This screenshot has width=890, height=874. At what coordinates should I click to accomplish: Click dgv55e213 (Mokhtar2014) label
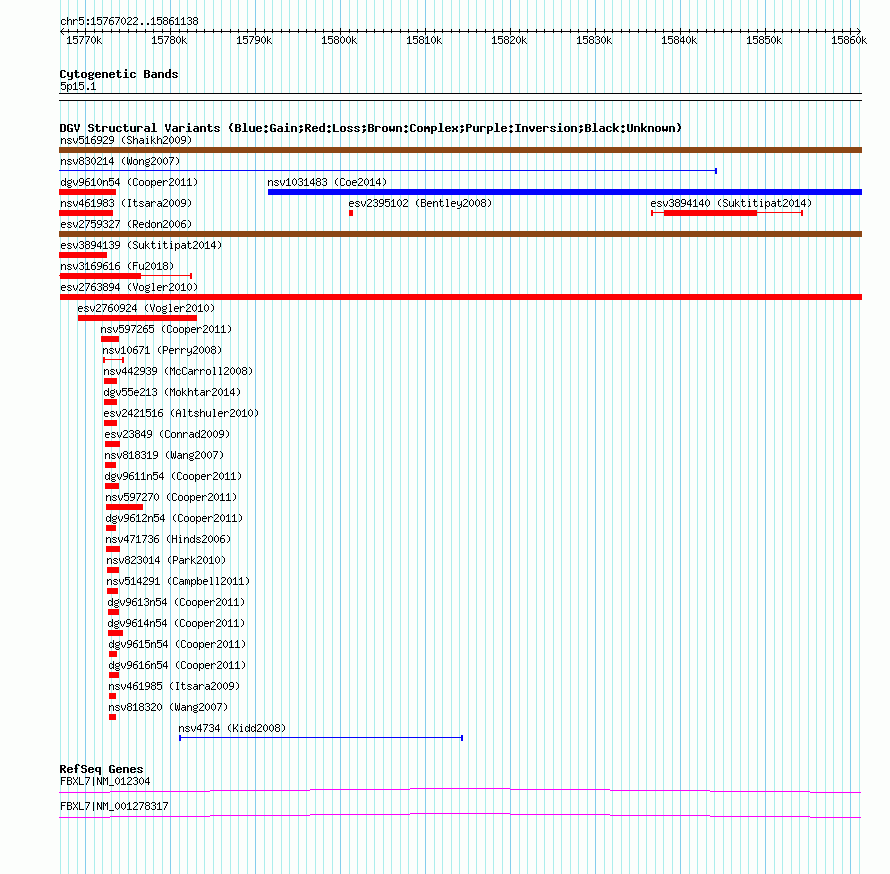click(172, 392)
